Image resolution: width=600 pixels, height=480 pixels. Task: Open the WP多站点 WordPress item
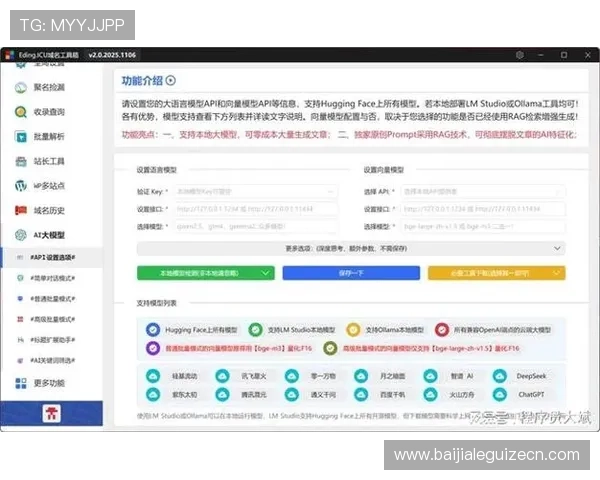click(x=40, y=186)
